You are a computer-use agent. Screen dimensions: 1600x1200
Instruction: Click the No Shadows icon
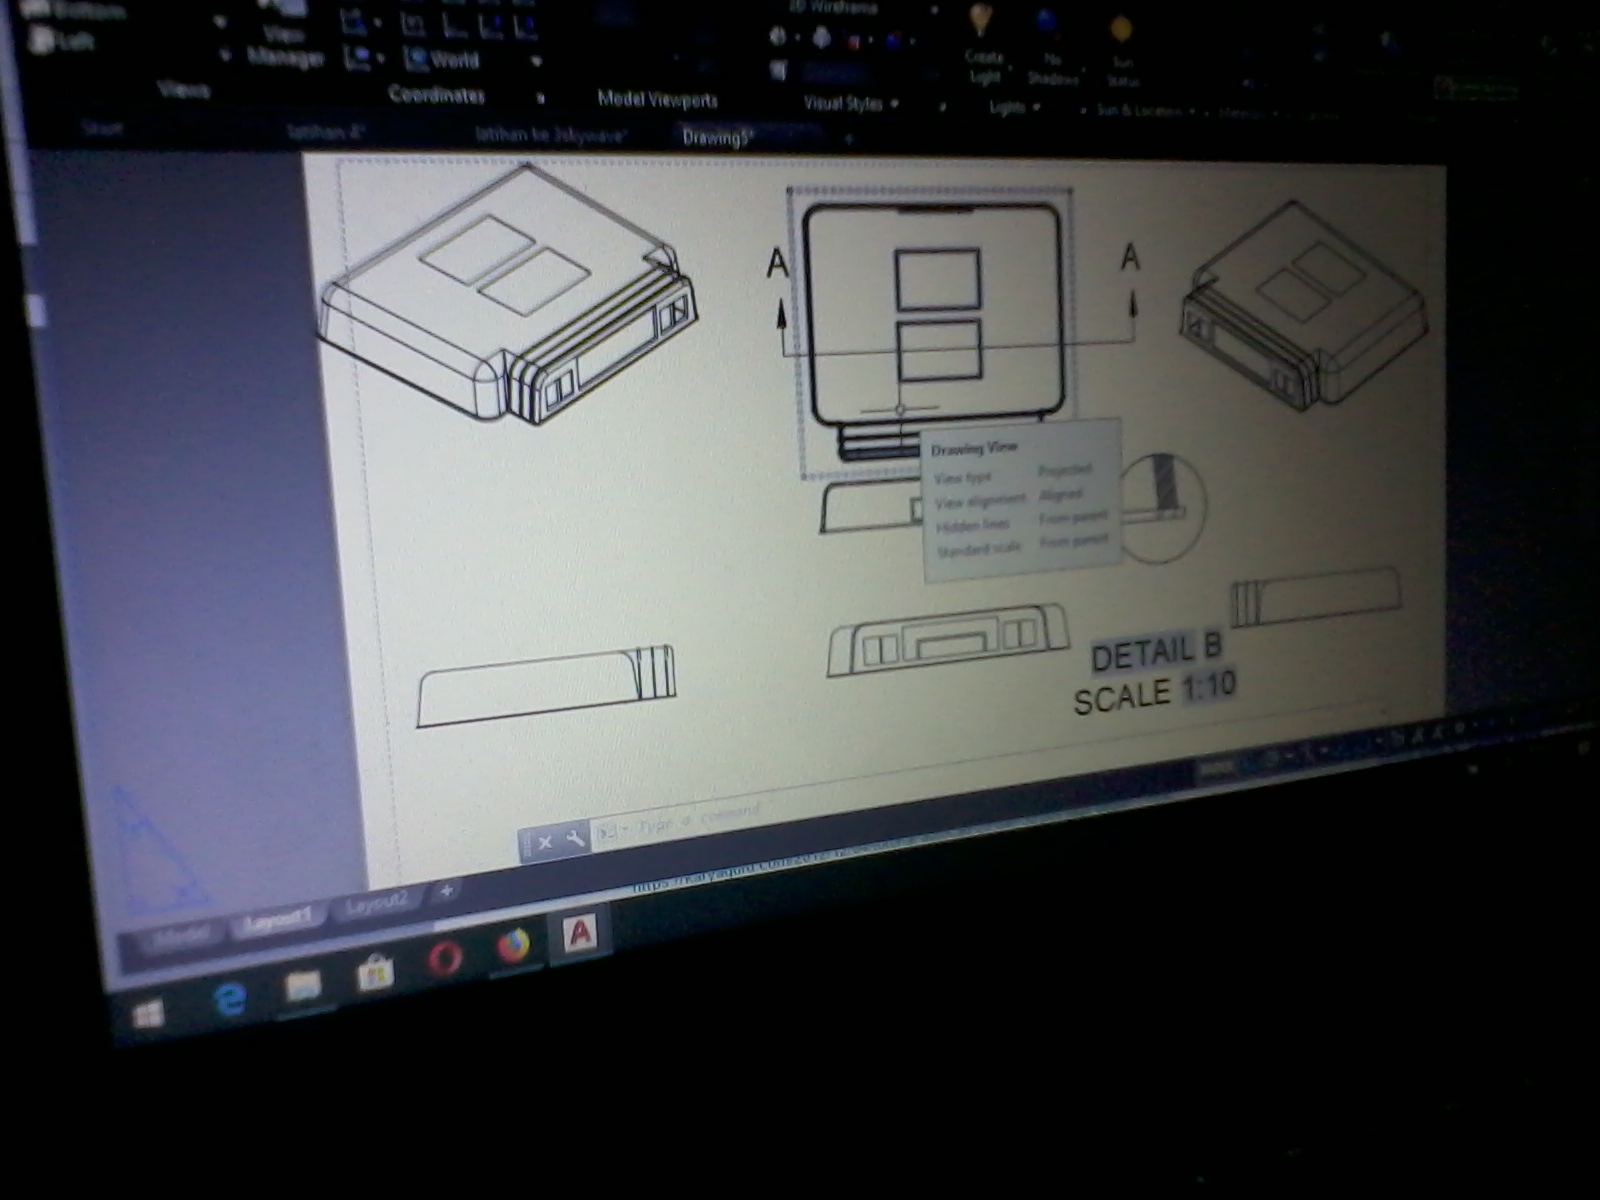point(1048,24)
